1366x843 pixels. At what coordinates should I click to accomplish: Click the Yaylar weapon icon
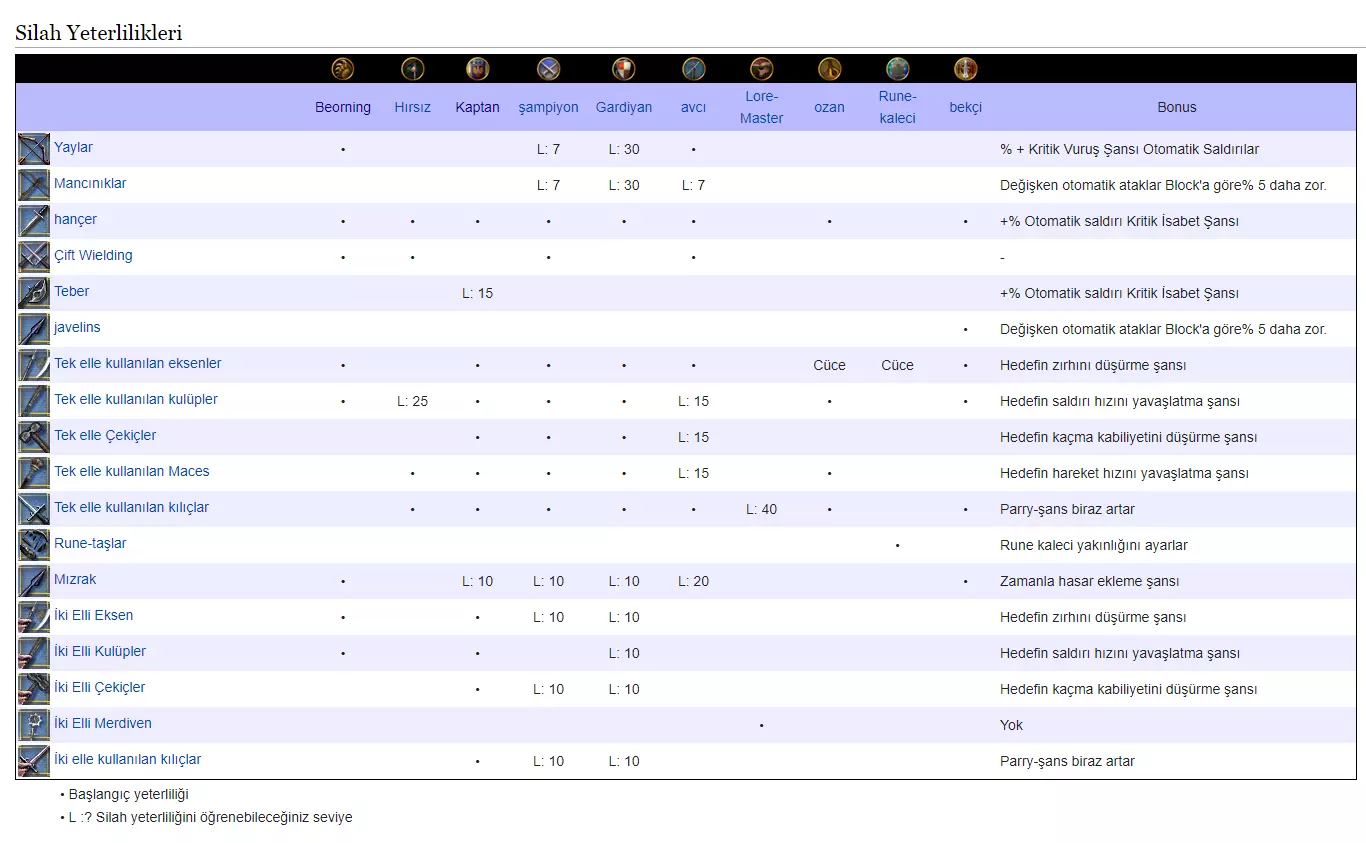point(34,149)
